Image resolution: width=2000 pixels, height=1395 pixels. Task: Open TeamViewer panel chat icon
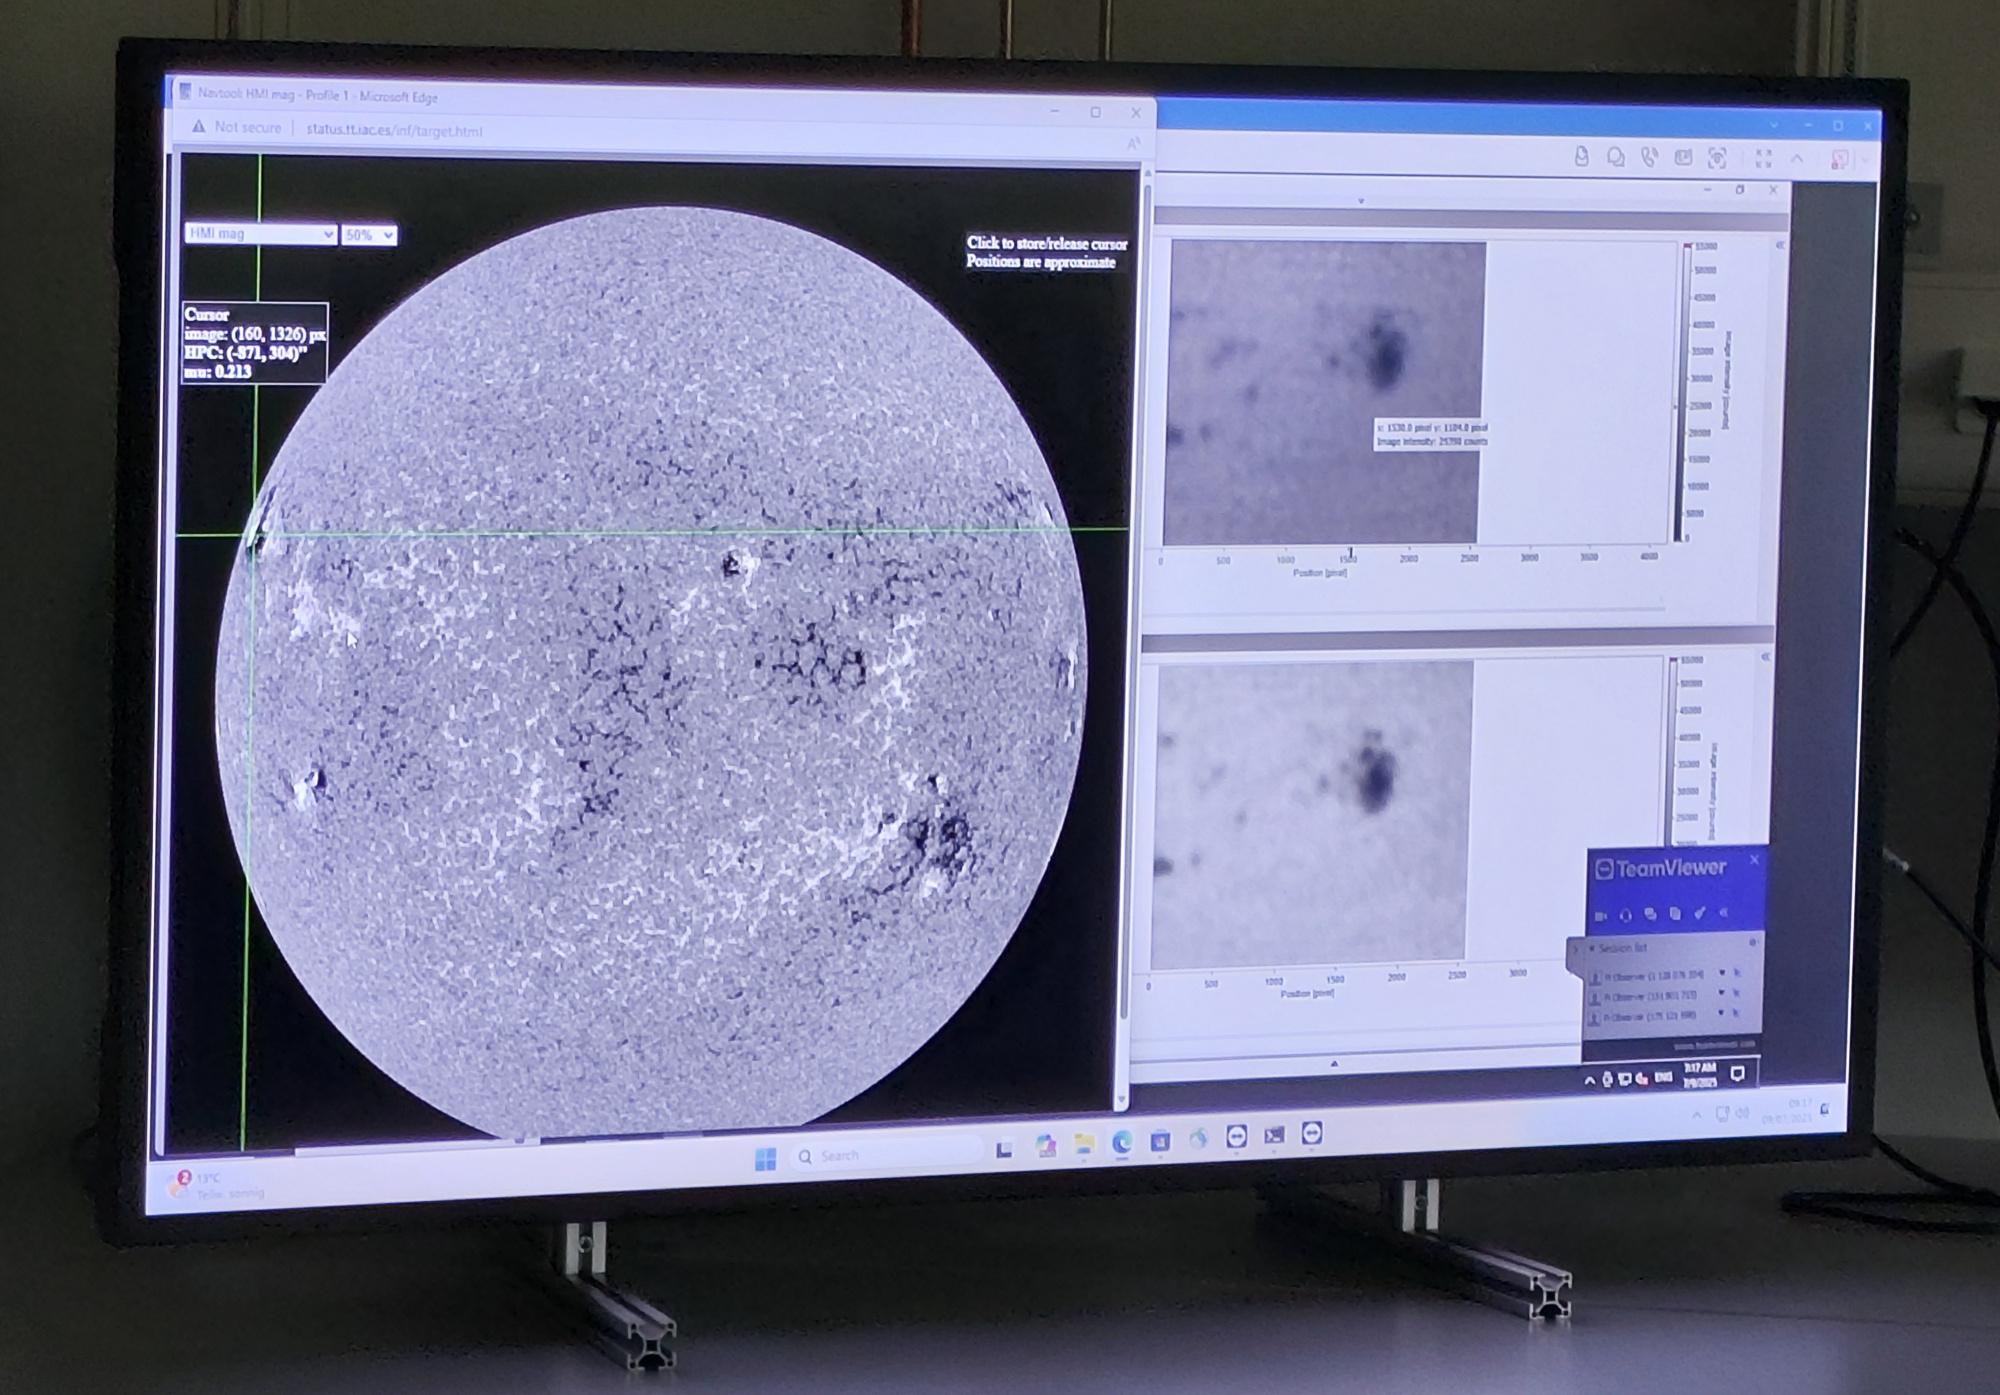[x=1650, y=914]
